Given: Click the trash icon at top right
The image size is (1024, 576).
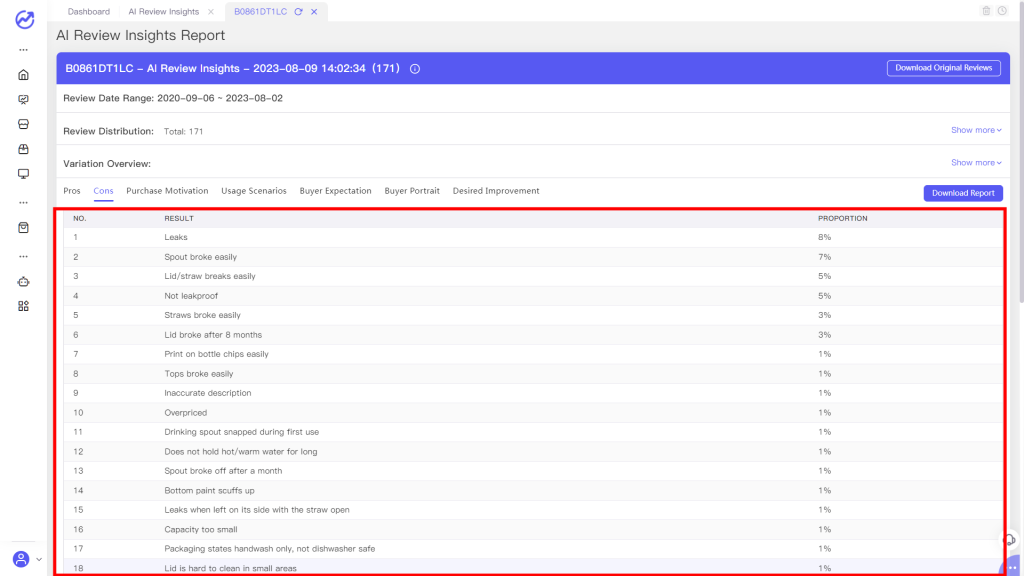Looking at the screenshot, I should [x=987, y=11].
